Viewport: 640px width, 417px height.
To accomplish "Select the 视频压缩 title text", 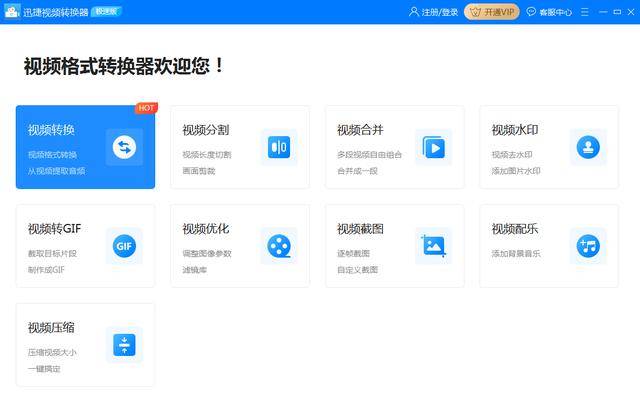I will click(51, 327).
